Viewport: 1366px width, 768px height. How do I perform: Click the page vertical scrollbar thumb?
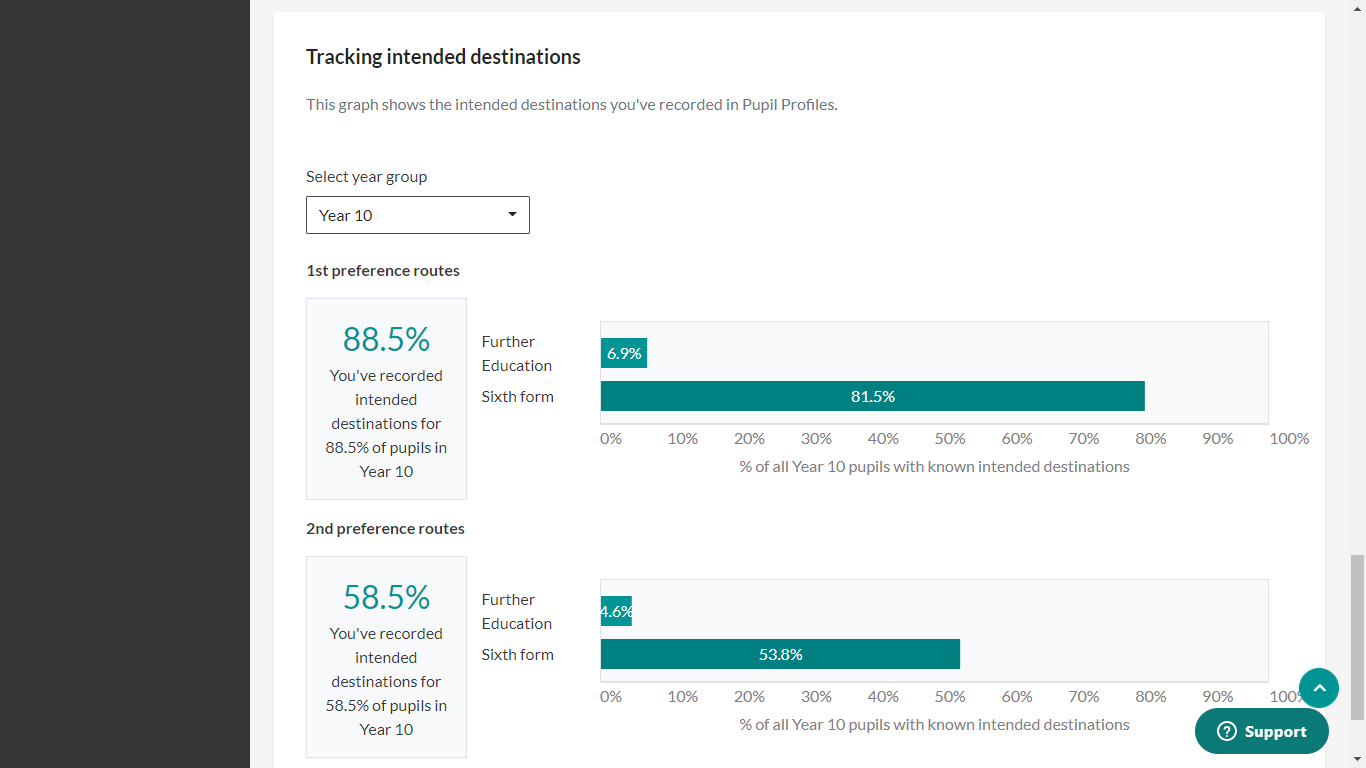tap(1357, 637)
